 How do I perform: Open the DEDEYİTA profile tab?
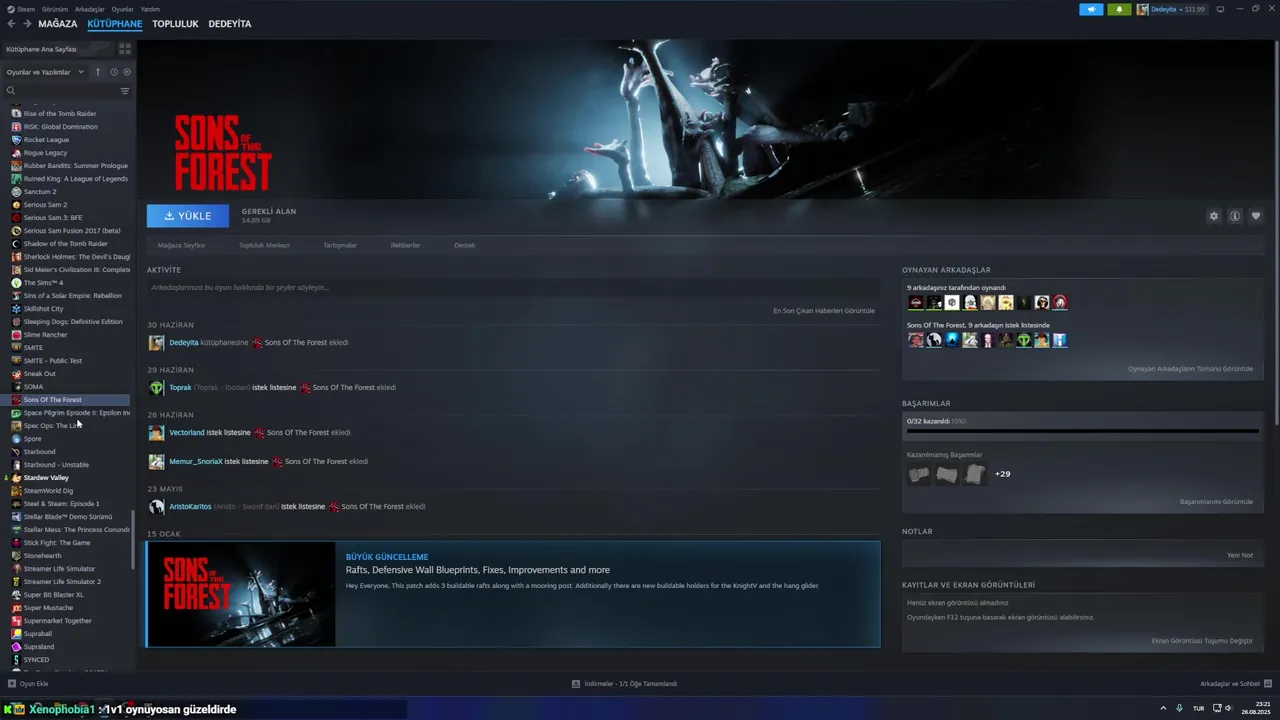[x=230, y=23]
